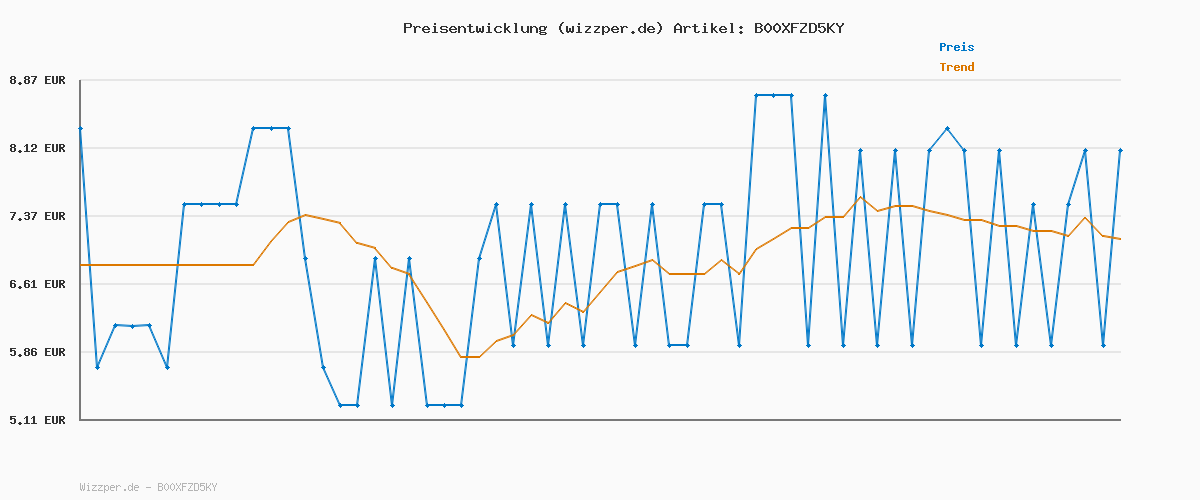Select the 8.12 EUR axis label
This screenshot has width=1200, height=500.
click(37, 148)
